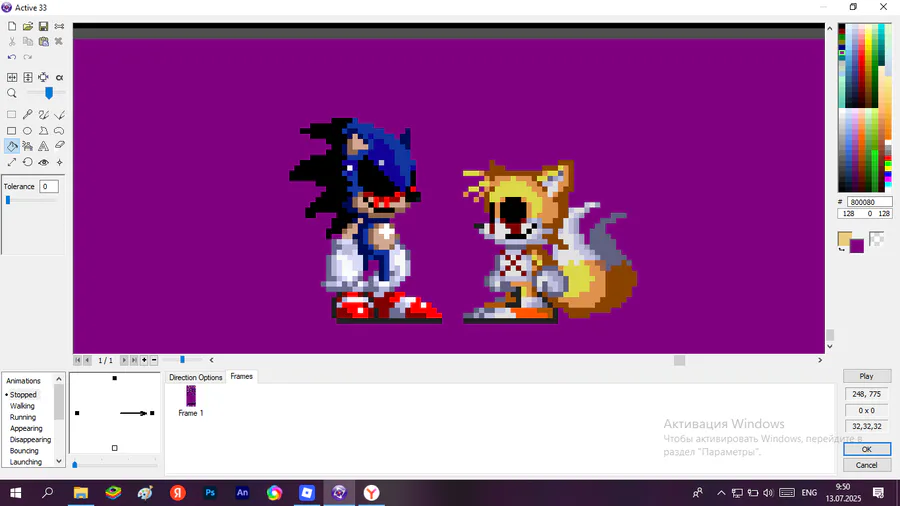Select the Color Picker eyedropper tool

[x=28, y=115]
